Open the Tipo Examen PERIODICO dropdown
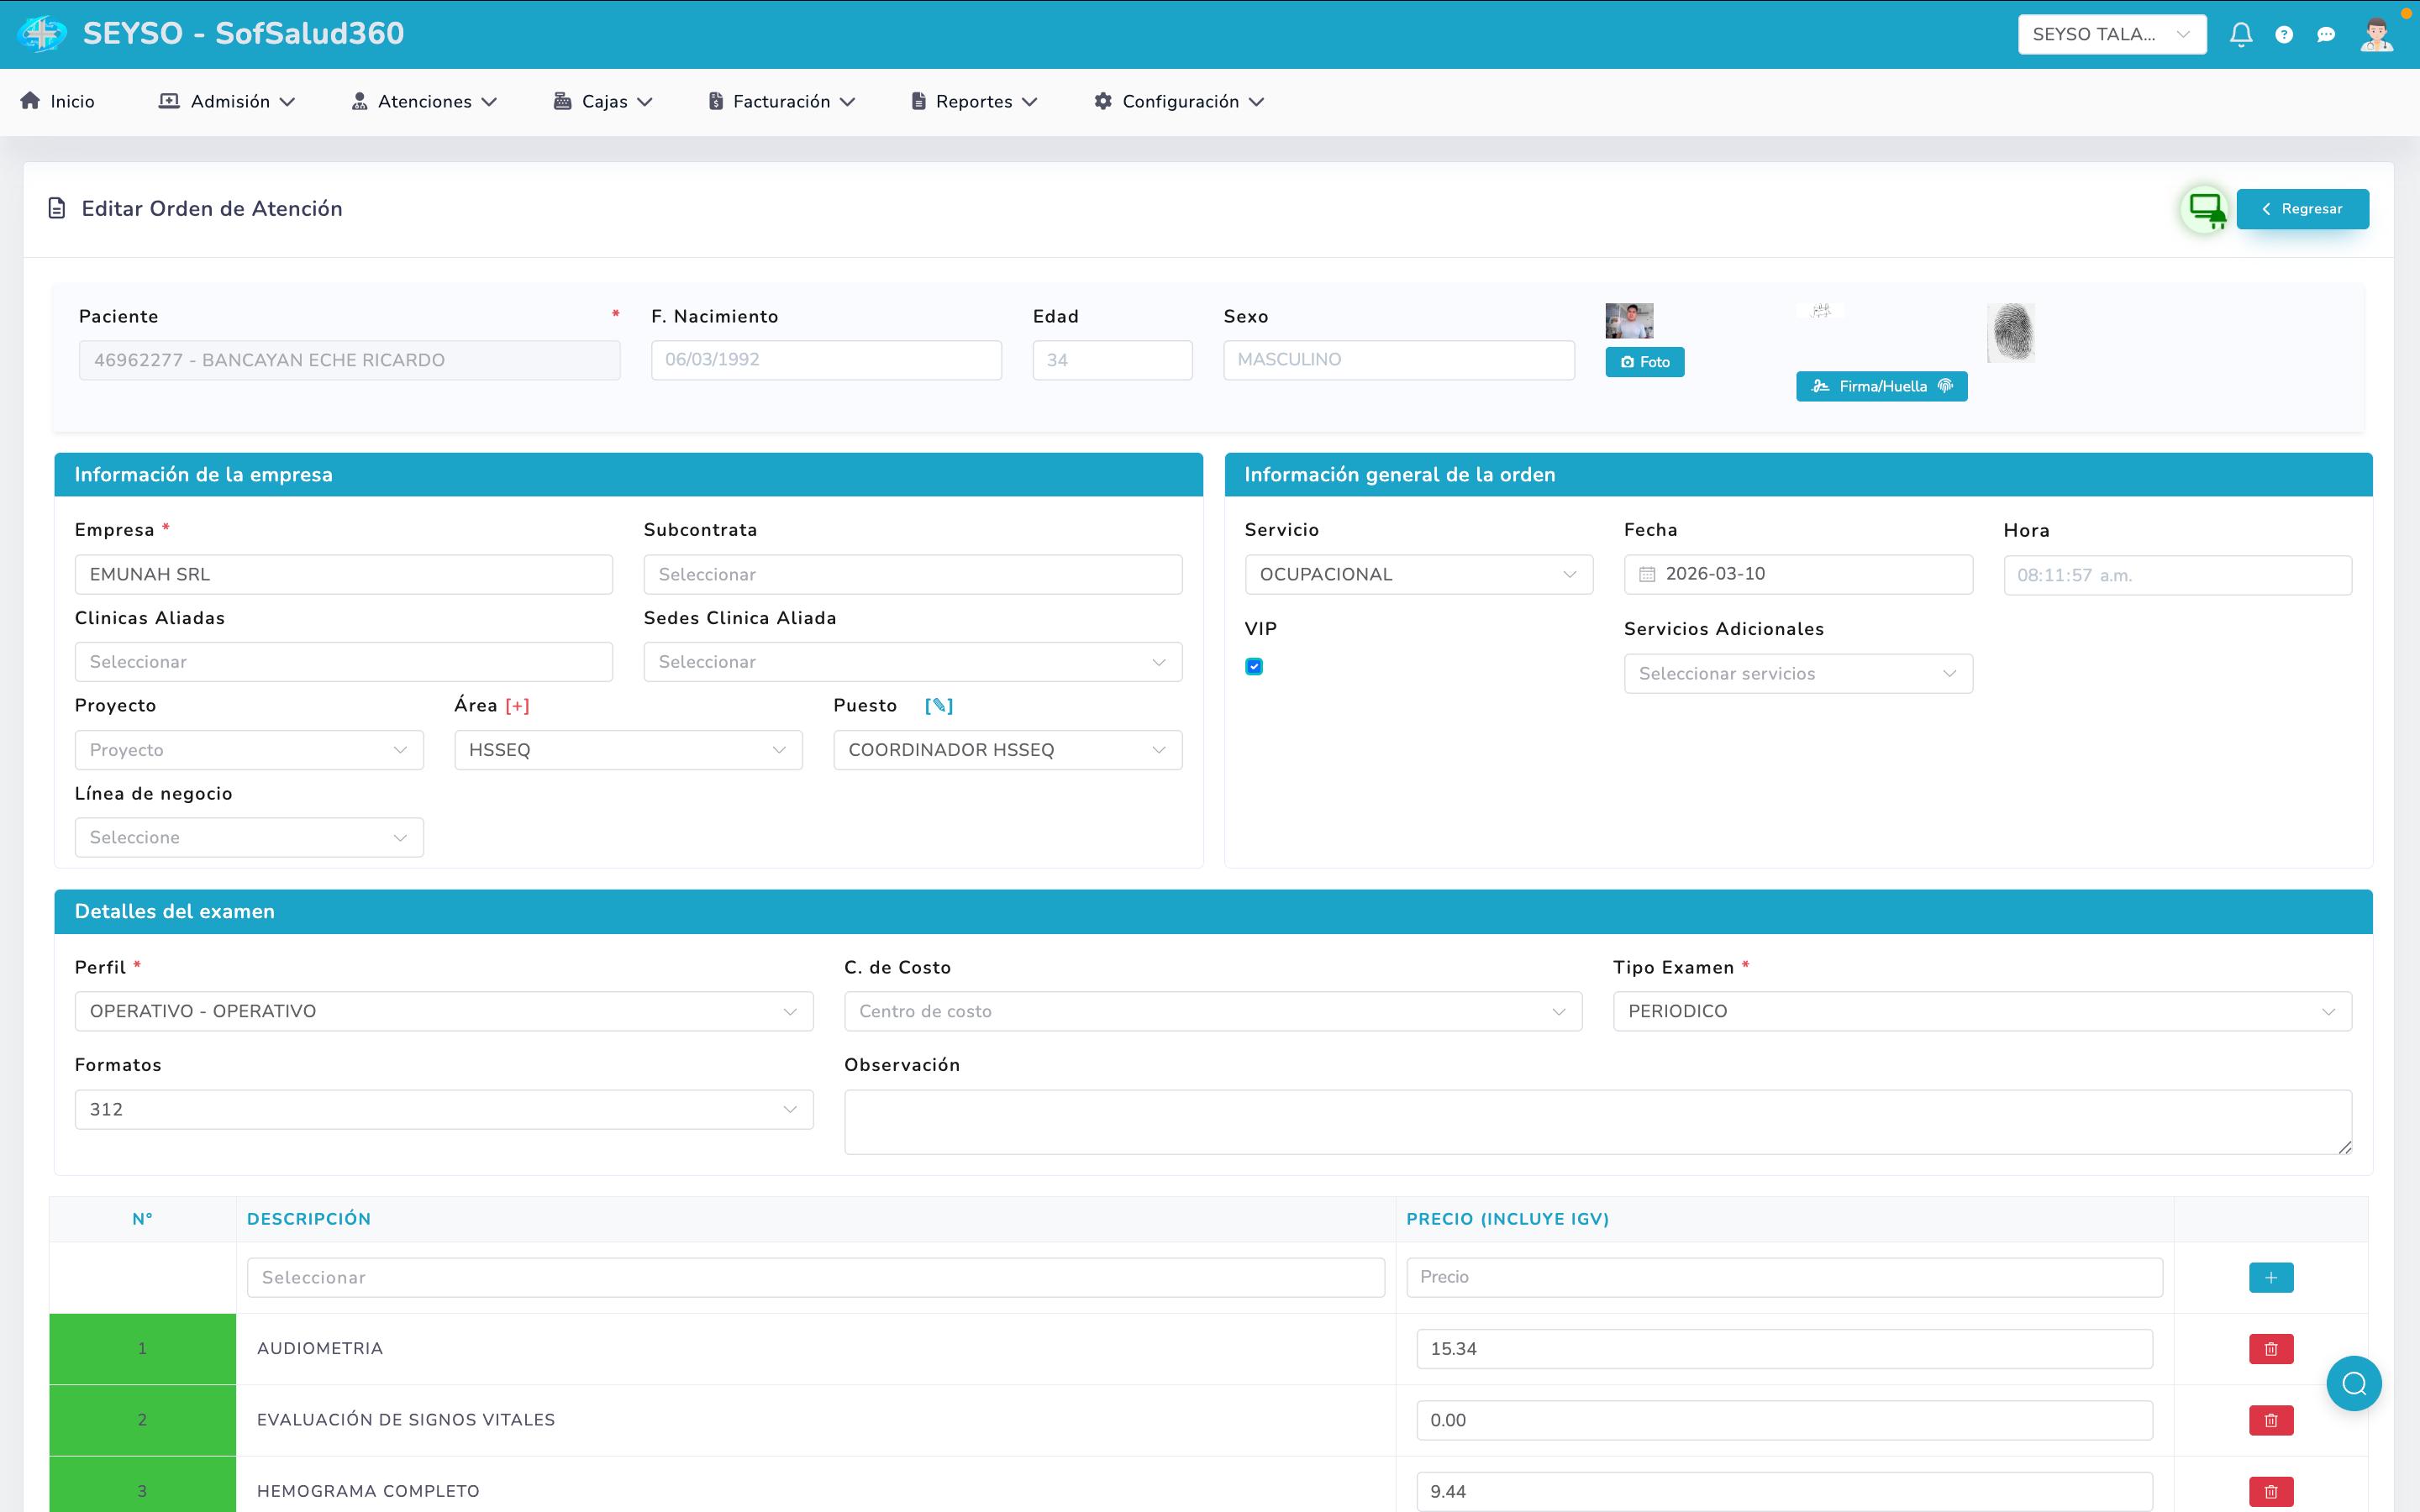 [1981, 1011]
